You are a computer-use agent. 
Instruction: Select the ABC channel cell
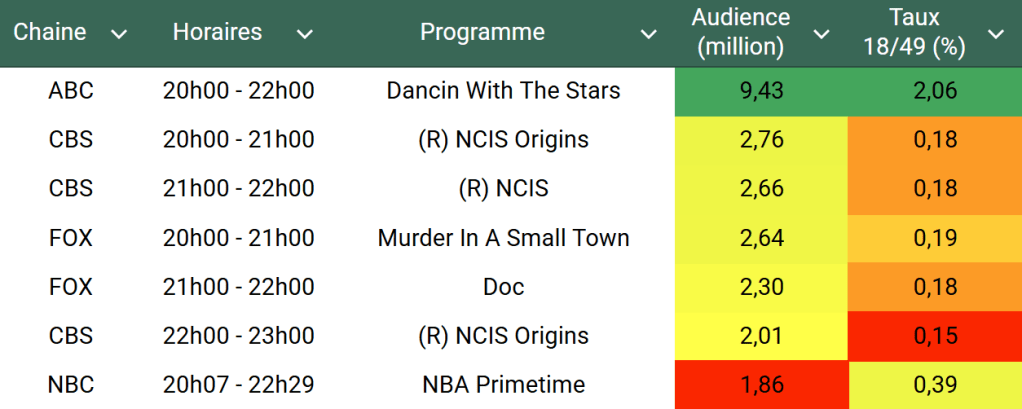(x=71, y=91)
